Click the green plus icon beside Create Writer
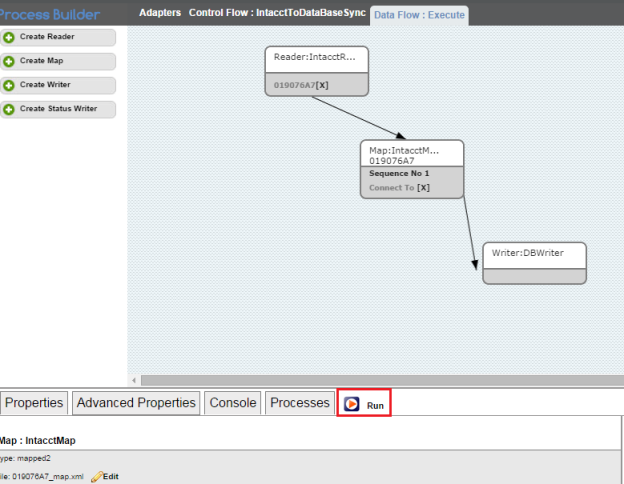624x484 pixels. coord(9,85)
